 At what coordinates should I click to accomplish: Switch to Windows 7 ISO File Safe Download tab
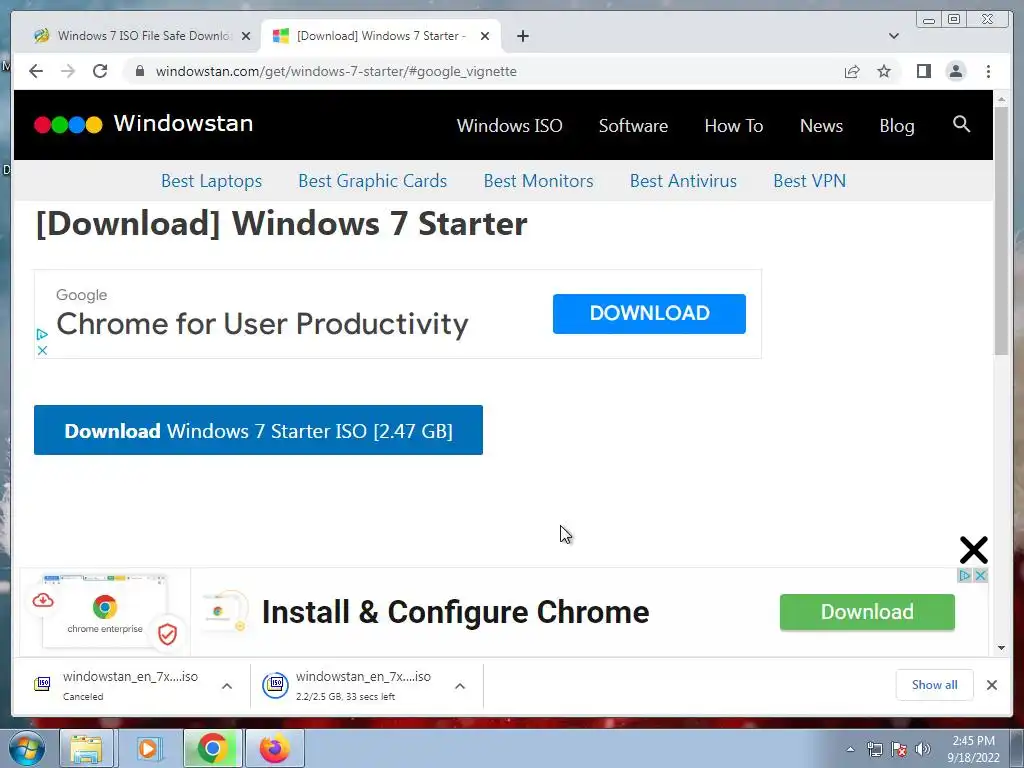tap(135, 36)
